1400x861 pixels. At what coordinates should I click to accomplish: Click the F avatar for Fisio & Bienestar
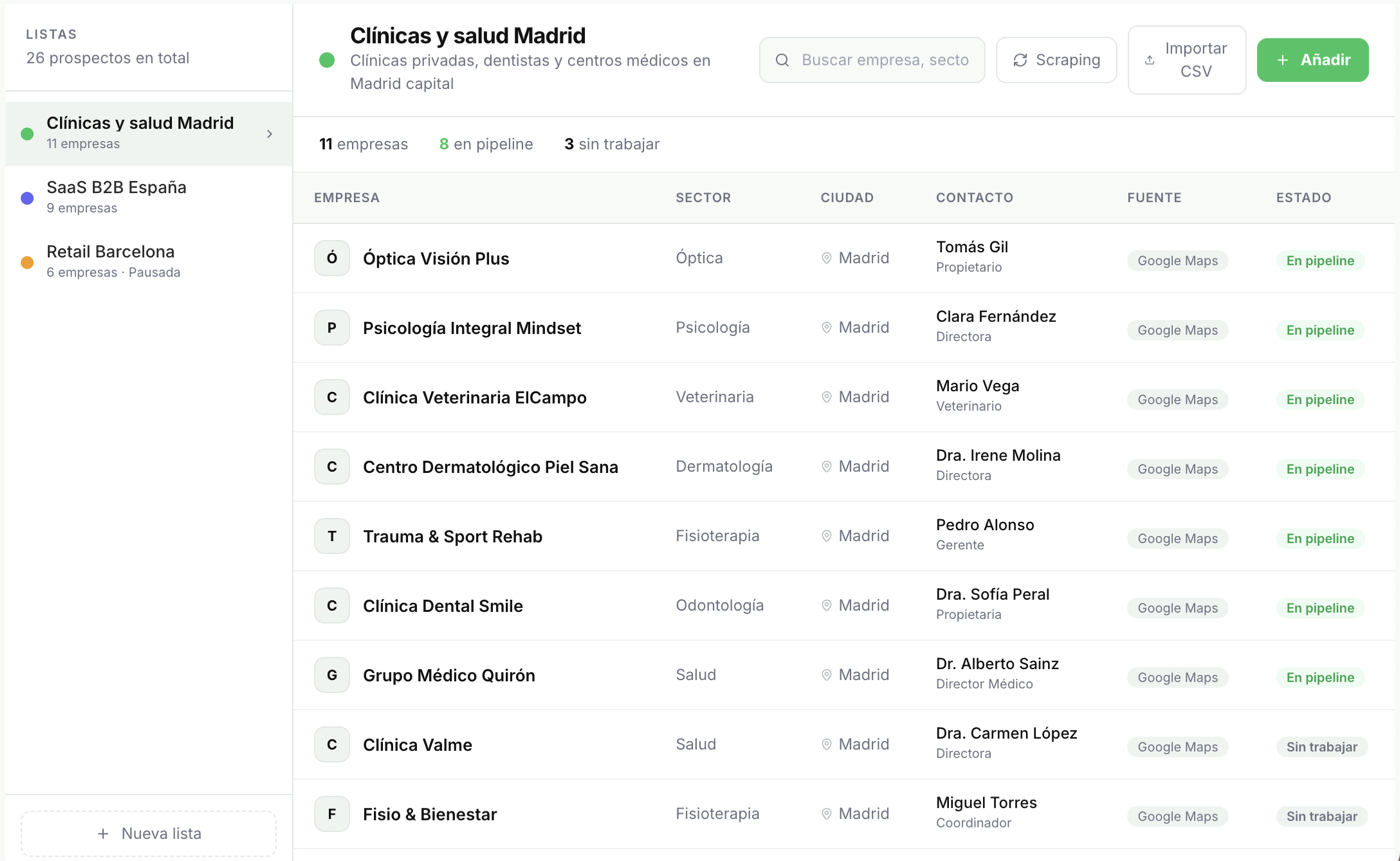(332, 814)
